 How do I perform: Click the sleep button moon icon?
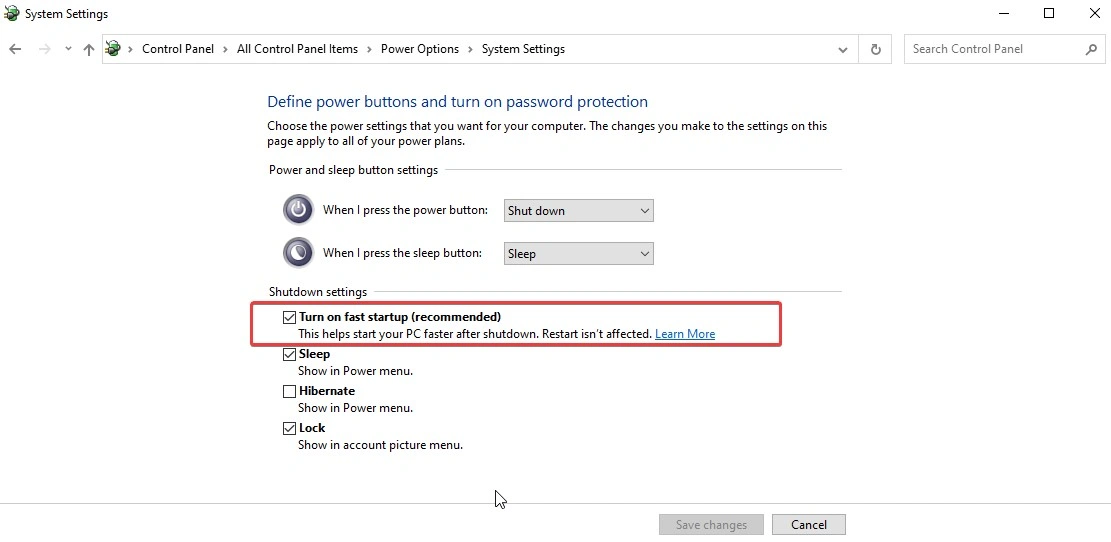(298, 253)
